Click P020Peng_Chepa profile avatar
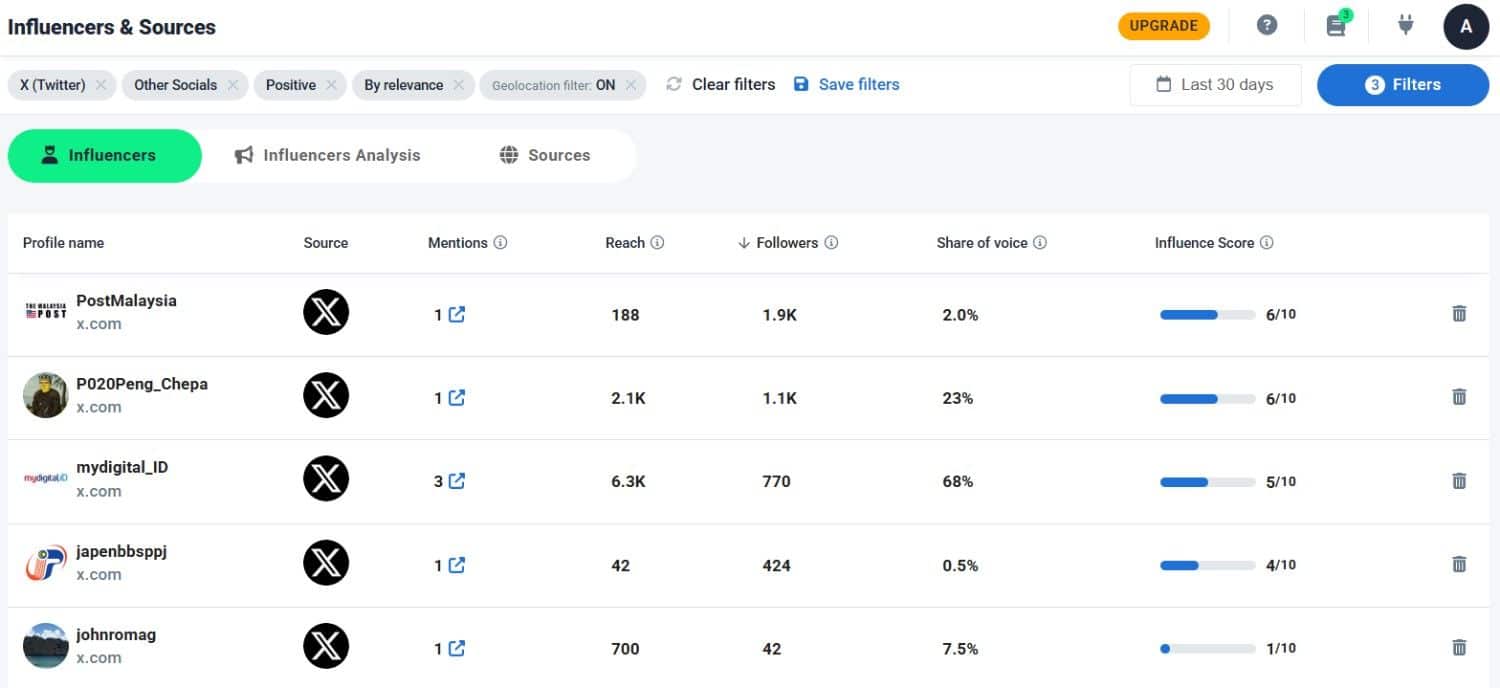 (x=46, y=395)
